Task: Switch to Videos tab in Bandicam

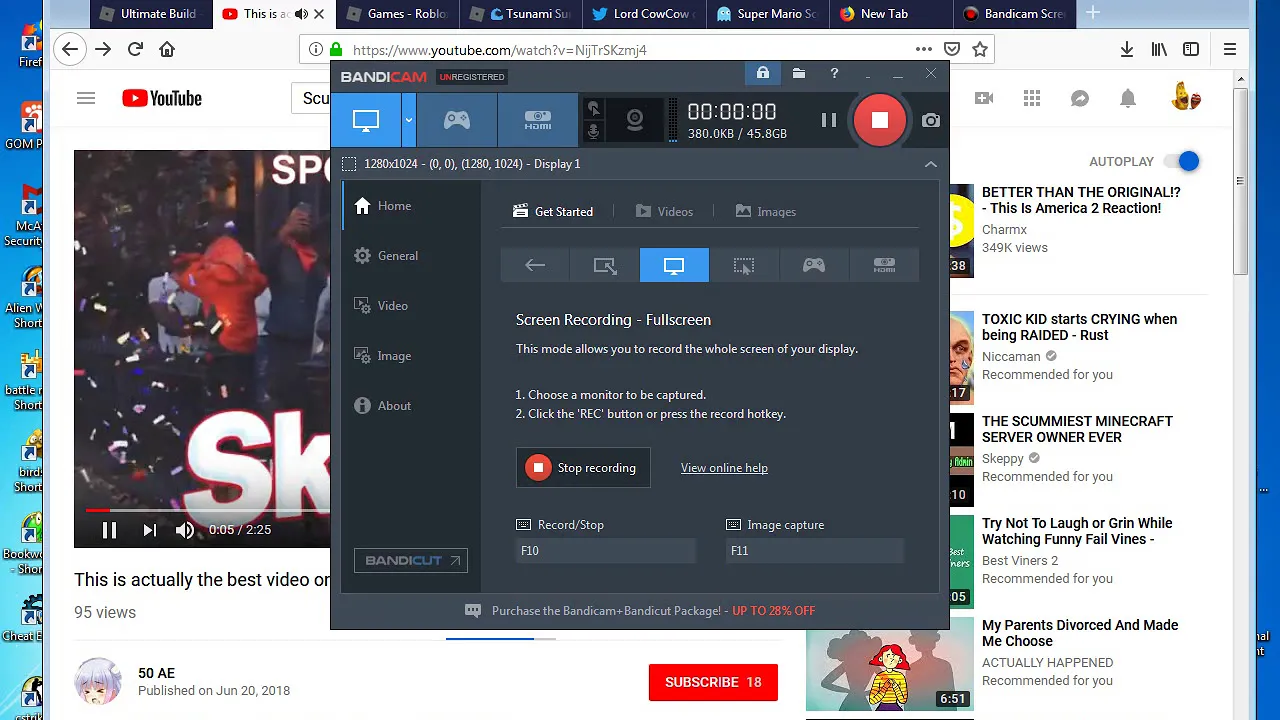Action: (x=664, y=212)
